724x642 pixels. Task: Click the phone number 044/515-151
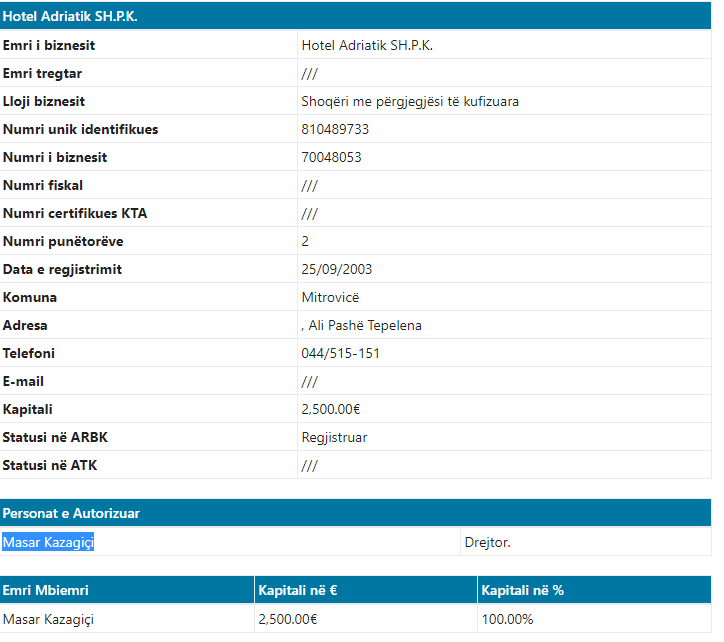[340, 353]
